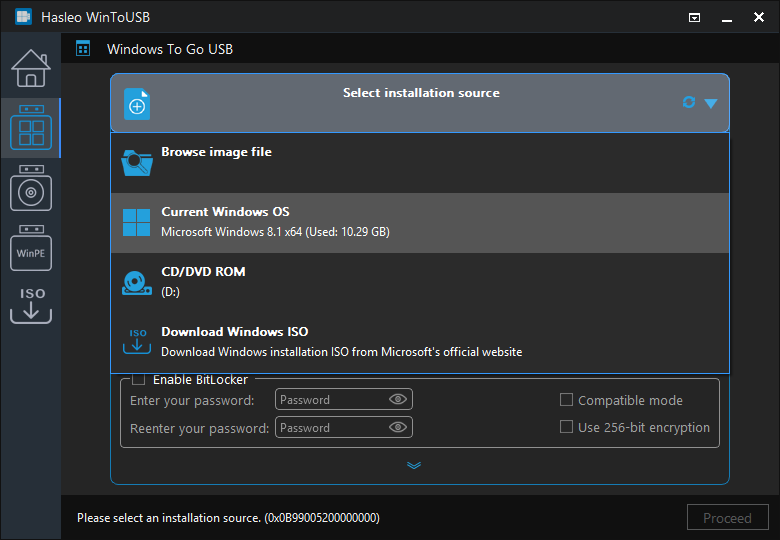Check Use 256-bit encryption
The width and height of the screenshot is (780, 540).
pos(566,427)
